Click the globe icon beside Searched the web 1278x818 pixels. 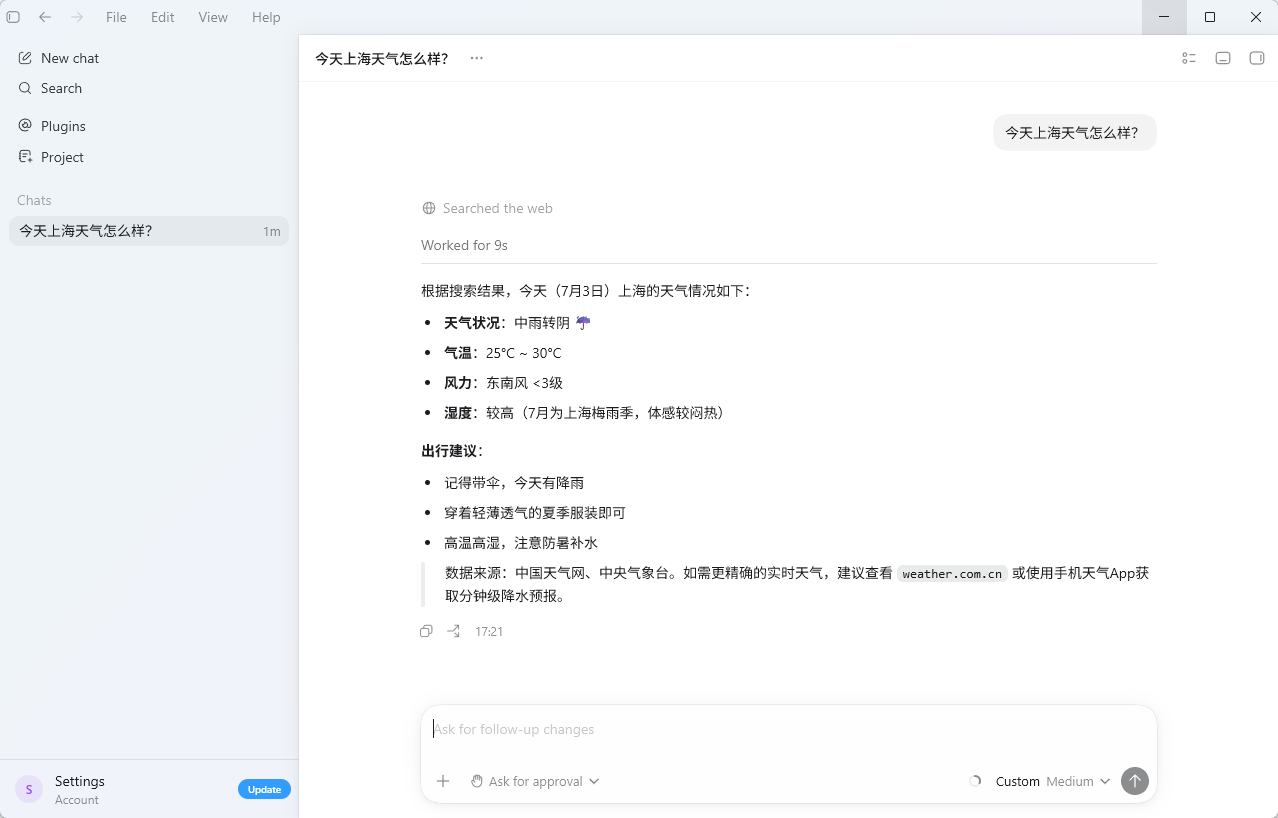[x=429, y=208]
